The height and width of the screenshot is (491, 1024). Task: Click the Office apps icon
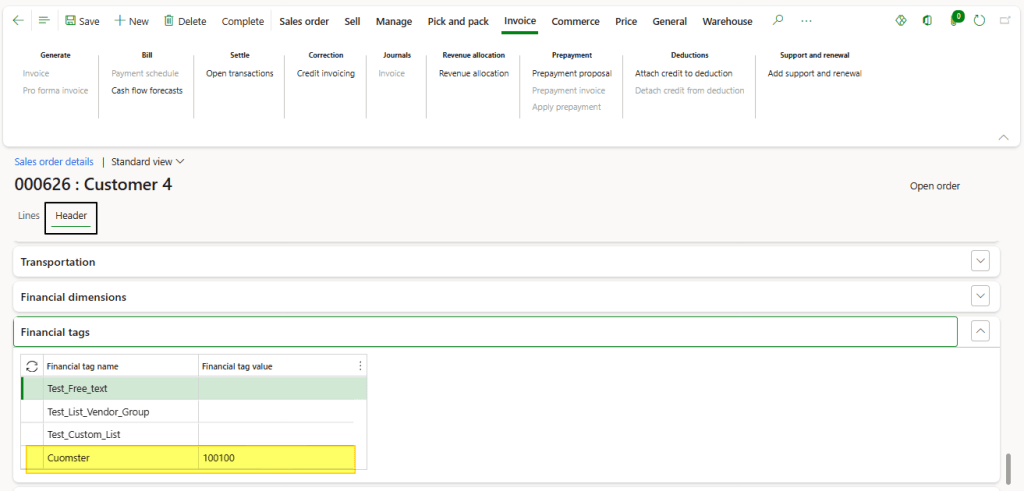coord(927,21)
